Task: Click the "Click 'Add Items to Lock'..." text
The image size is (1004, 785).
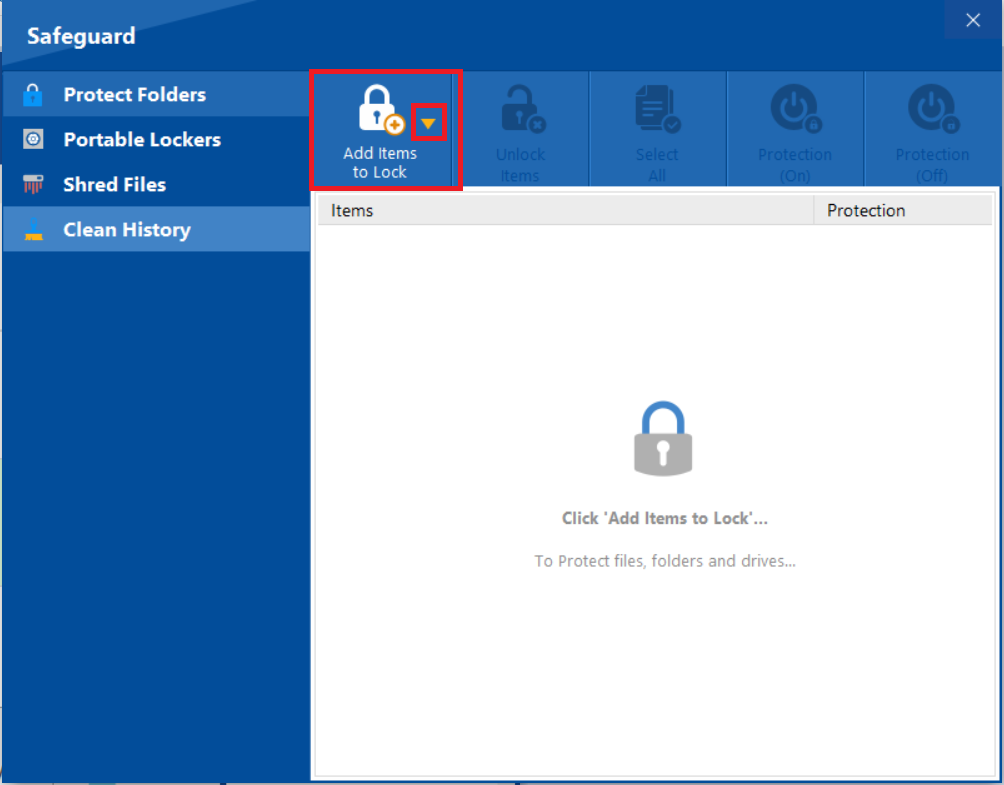Action: (665, 518)
